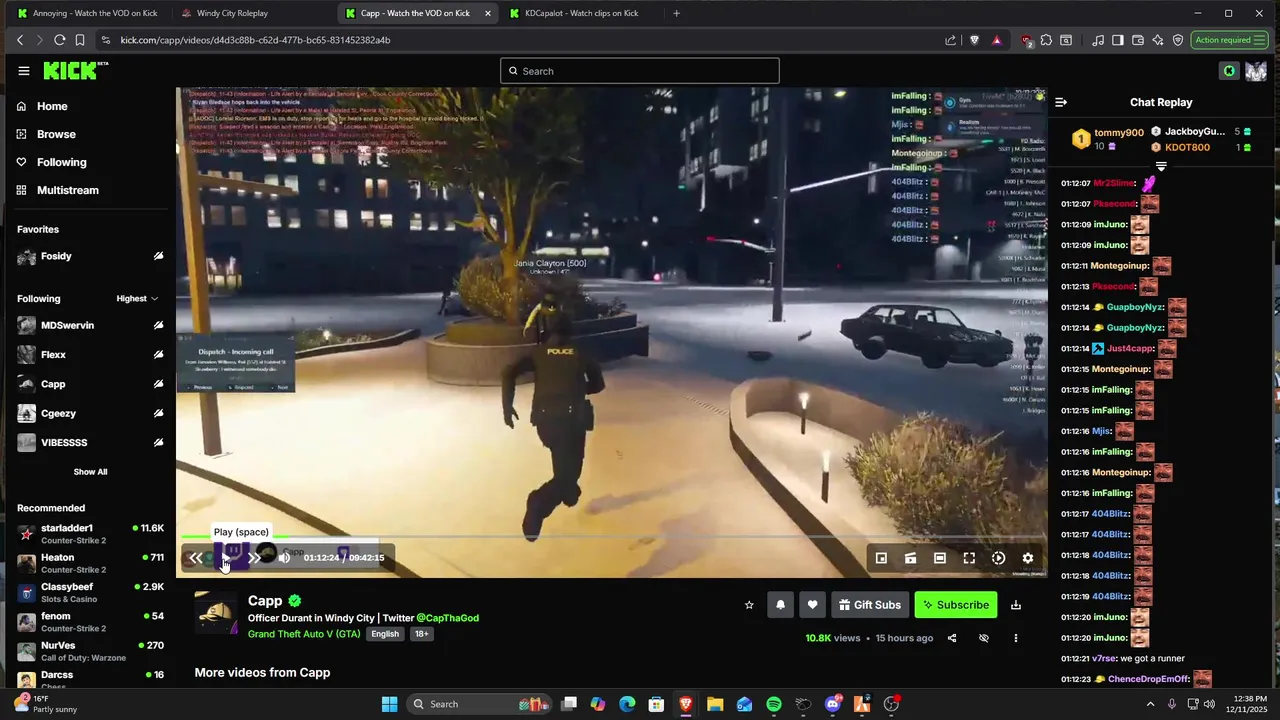Reload the page

point(60,40)
